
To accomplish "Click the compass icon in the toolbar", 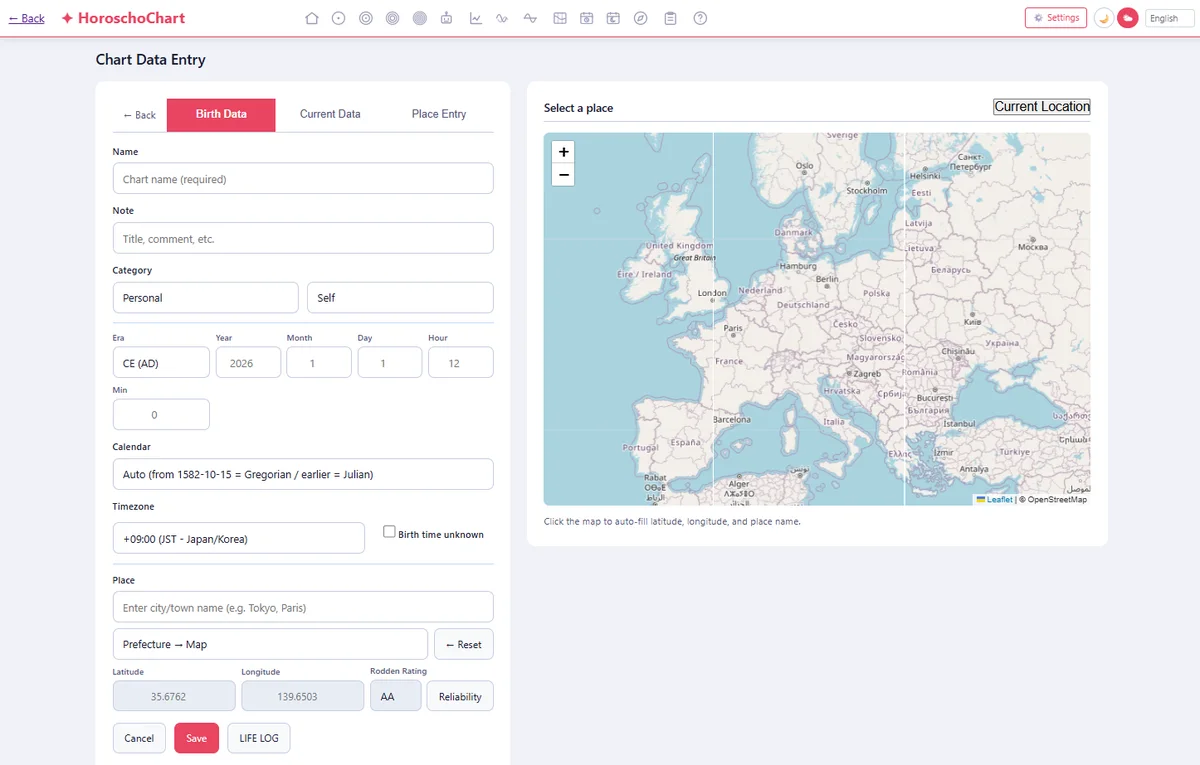I will 641,18.
